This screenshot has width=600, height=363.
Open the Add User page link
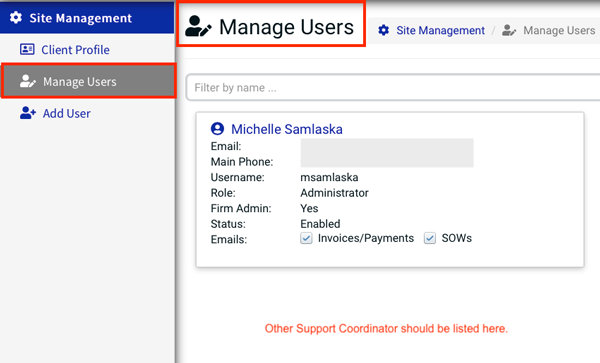(67, 114)
